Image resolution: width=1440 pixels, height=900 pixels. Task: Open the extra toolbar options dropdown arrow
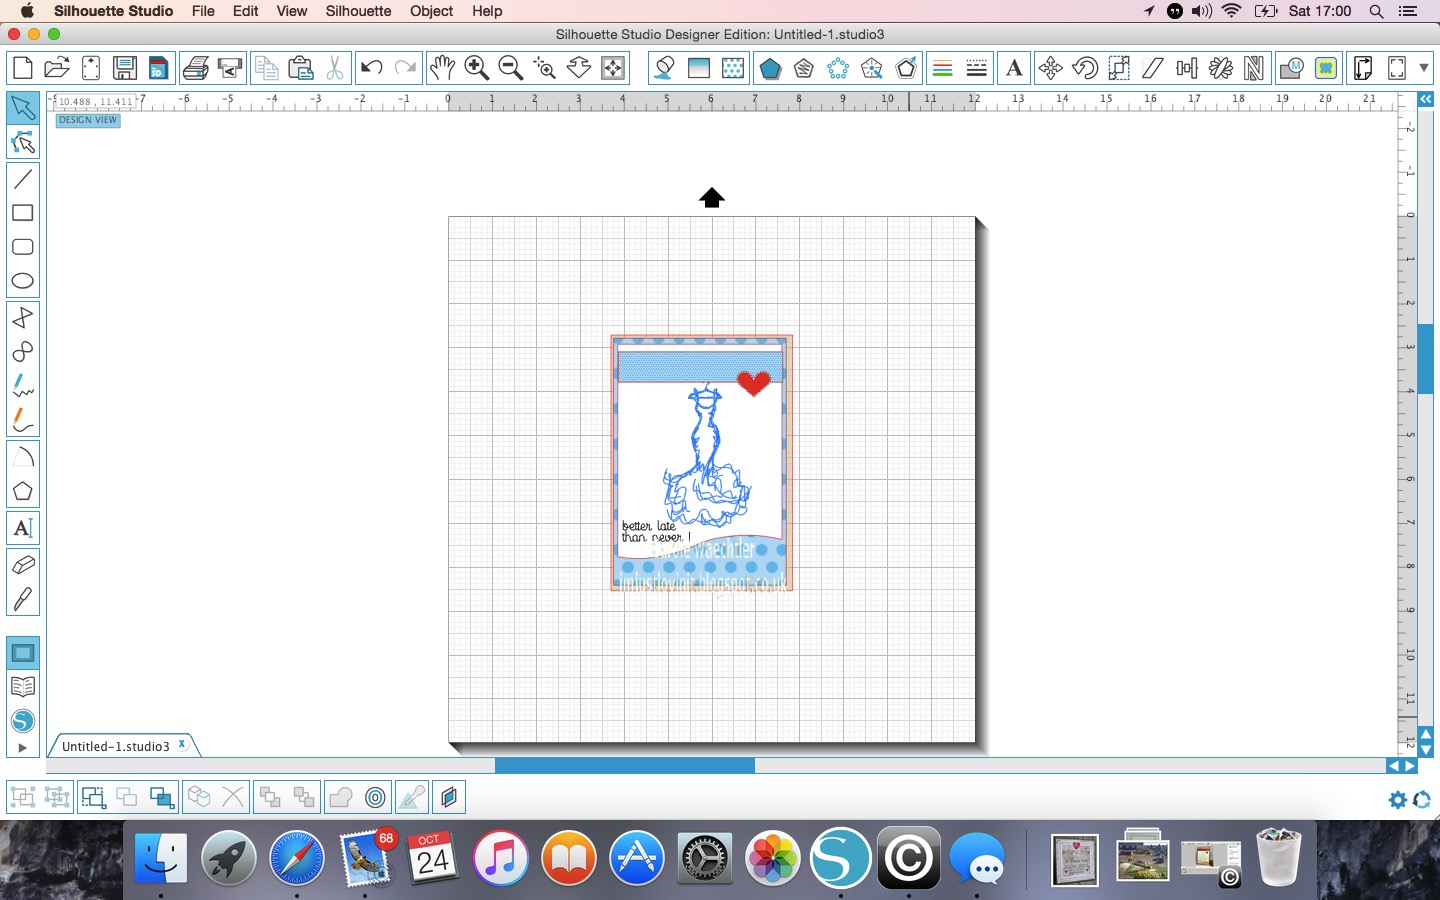(x=1422, y=68)
